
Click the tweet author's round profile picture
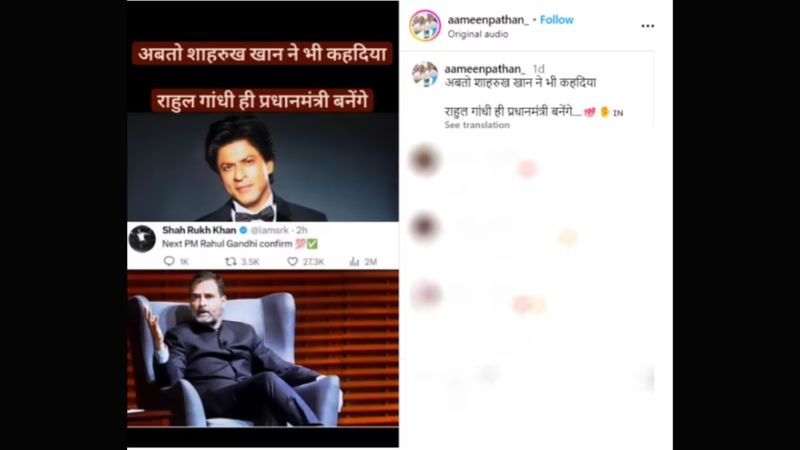coord(142,238)
